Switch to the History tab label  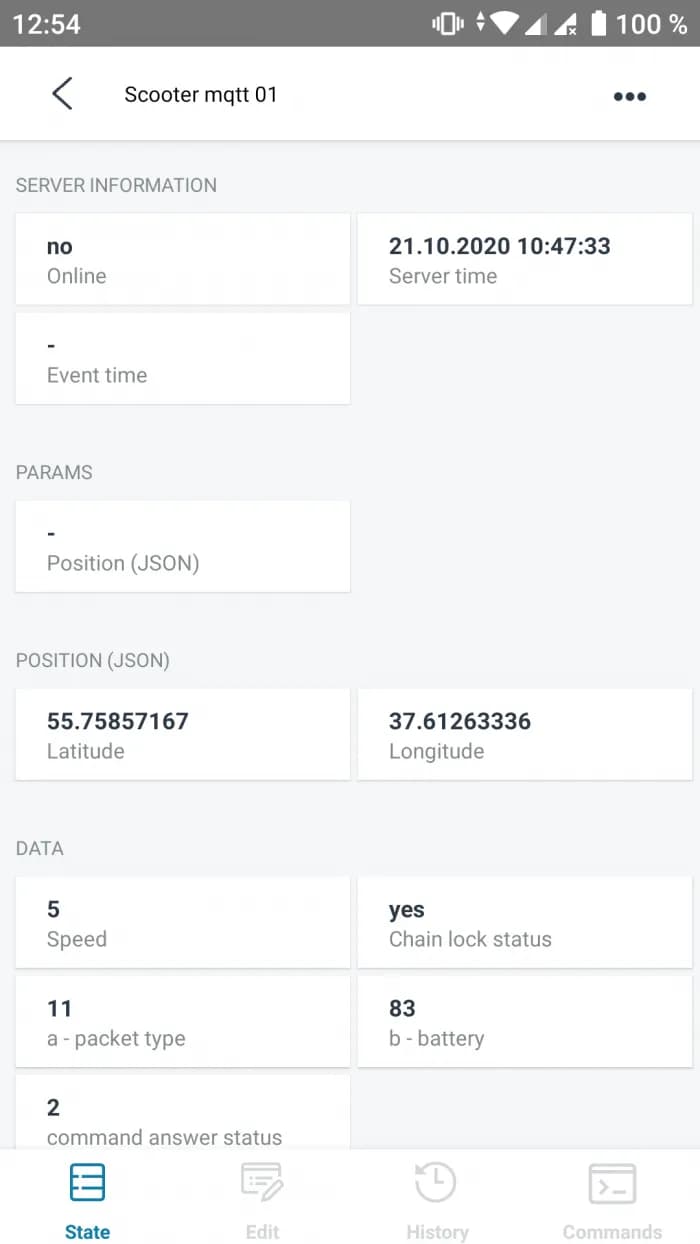click(x=437, y=1232)
